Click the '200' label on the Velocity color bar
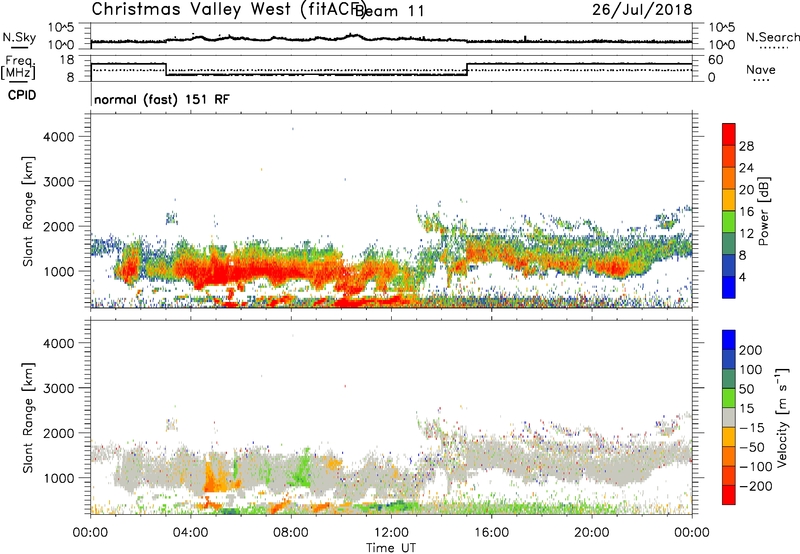 [x=751, y=350]
